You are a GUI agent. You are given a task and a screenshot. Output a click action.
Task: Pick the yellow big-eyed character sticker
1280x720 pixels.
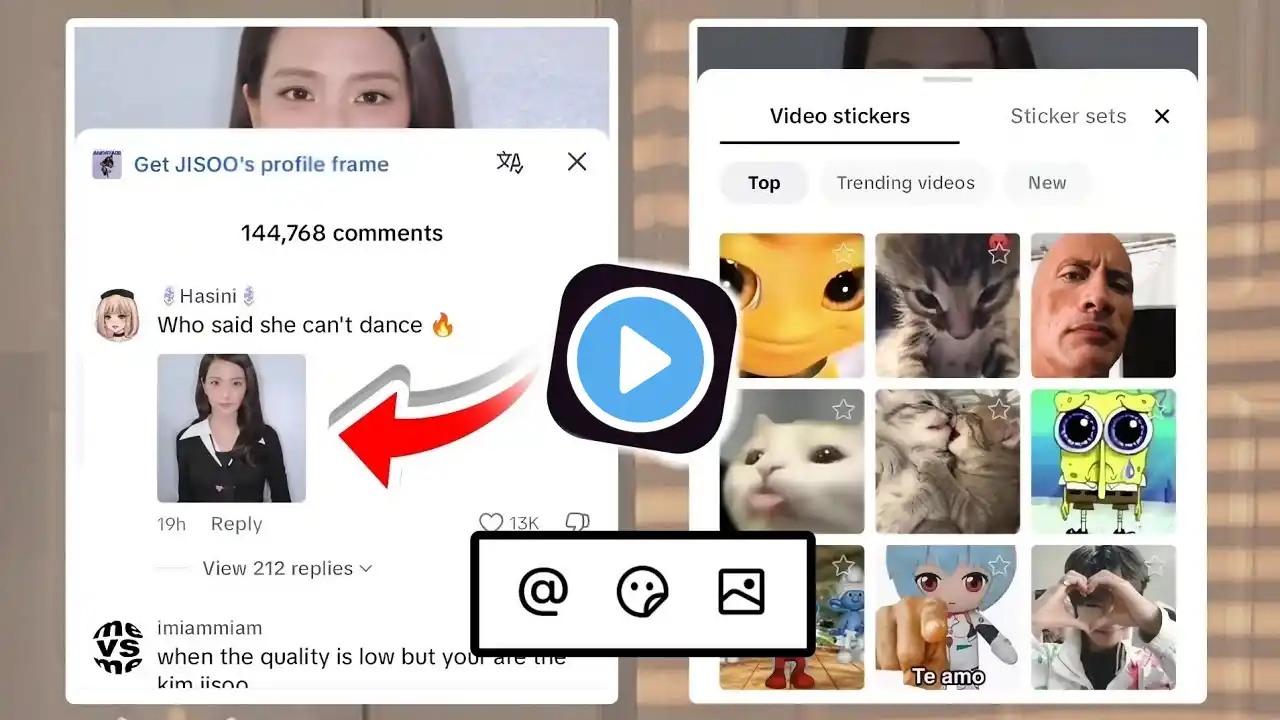coord(792,305)
